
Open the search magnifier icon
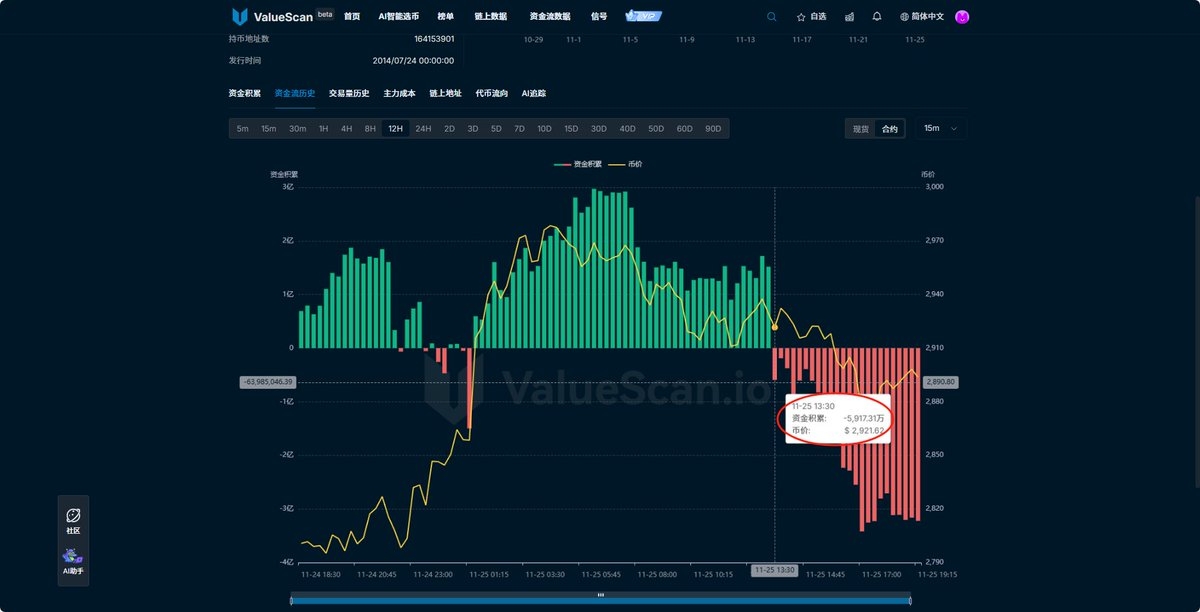tap(771, 16)
